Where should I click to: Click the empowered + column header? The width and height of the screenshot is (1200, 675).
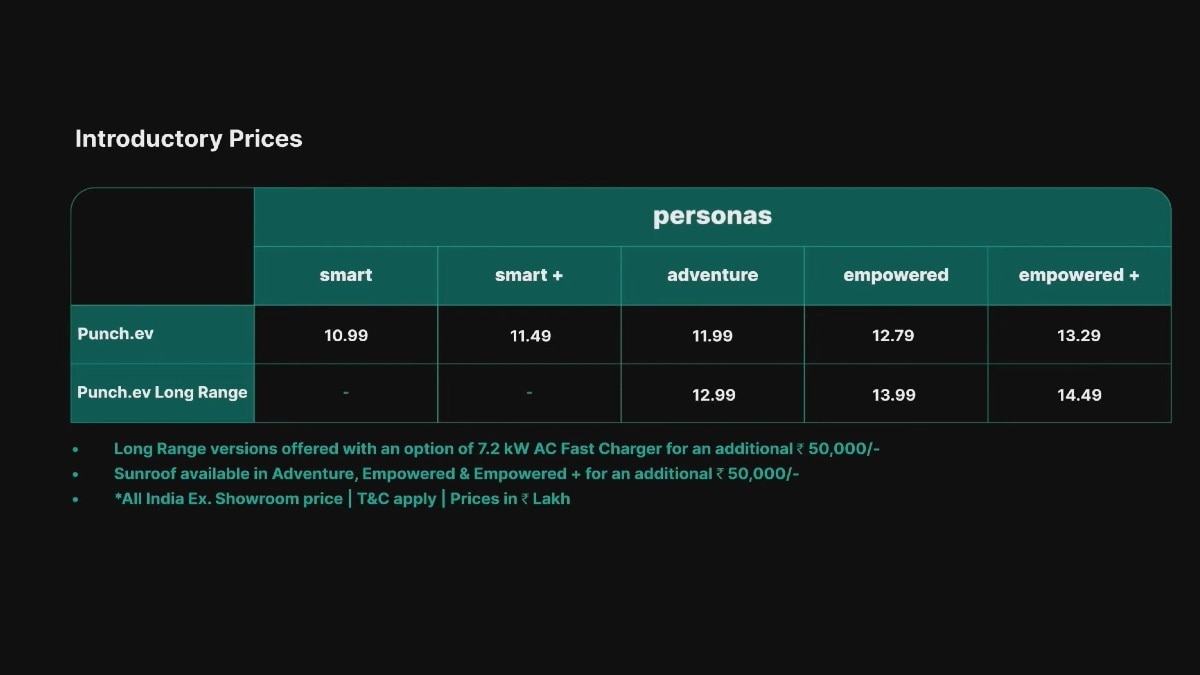1078,275
